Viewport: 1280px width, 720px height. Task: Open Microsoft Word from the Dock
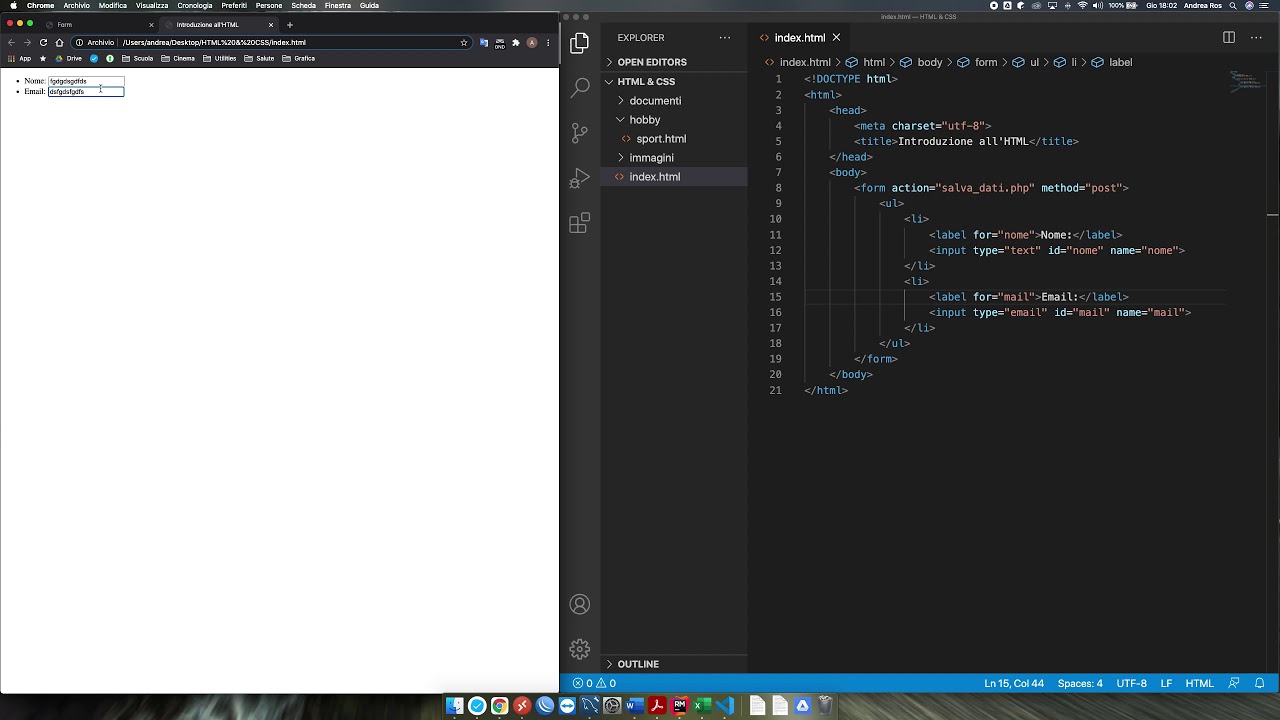(634, 706)
